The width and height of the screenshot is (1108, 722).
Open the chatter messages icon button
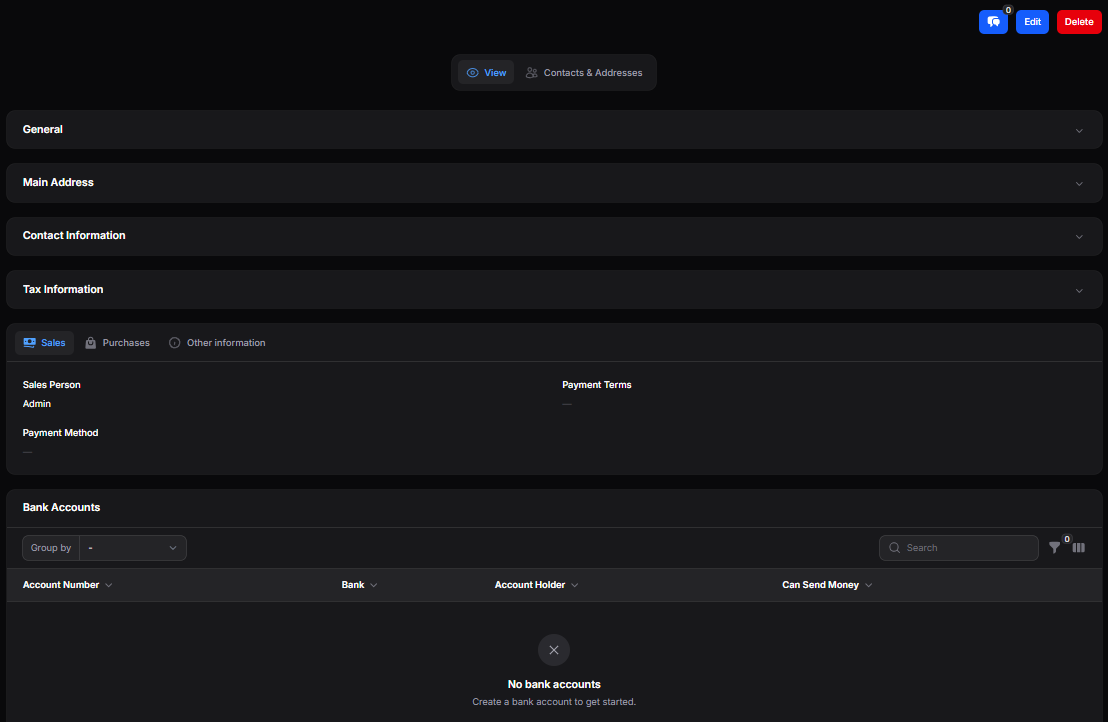coord(993,22)
